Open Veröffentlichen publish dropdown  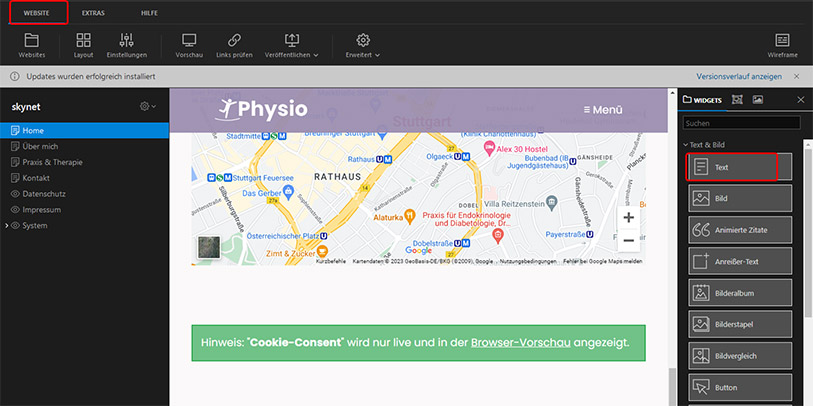tap(291, 46)
